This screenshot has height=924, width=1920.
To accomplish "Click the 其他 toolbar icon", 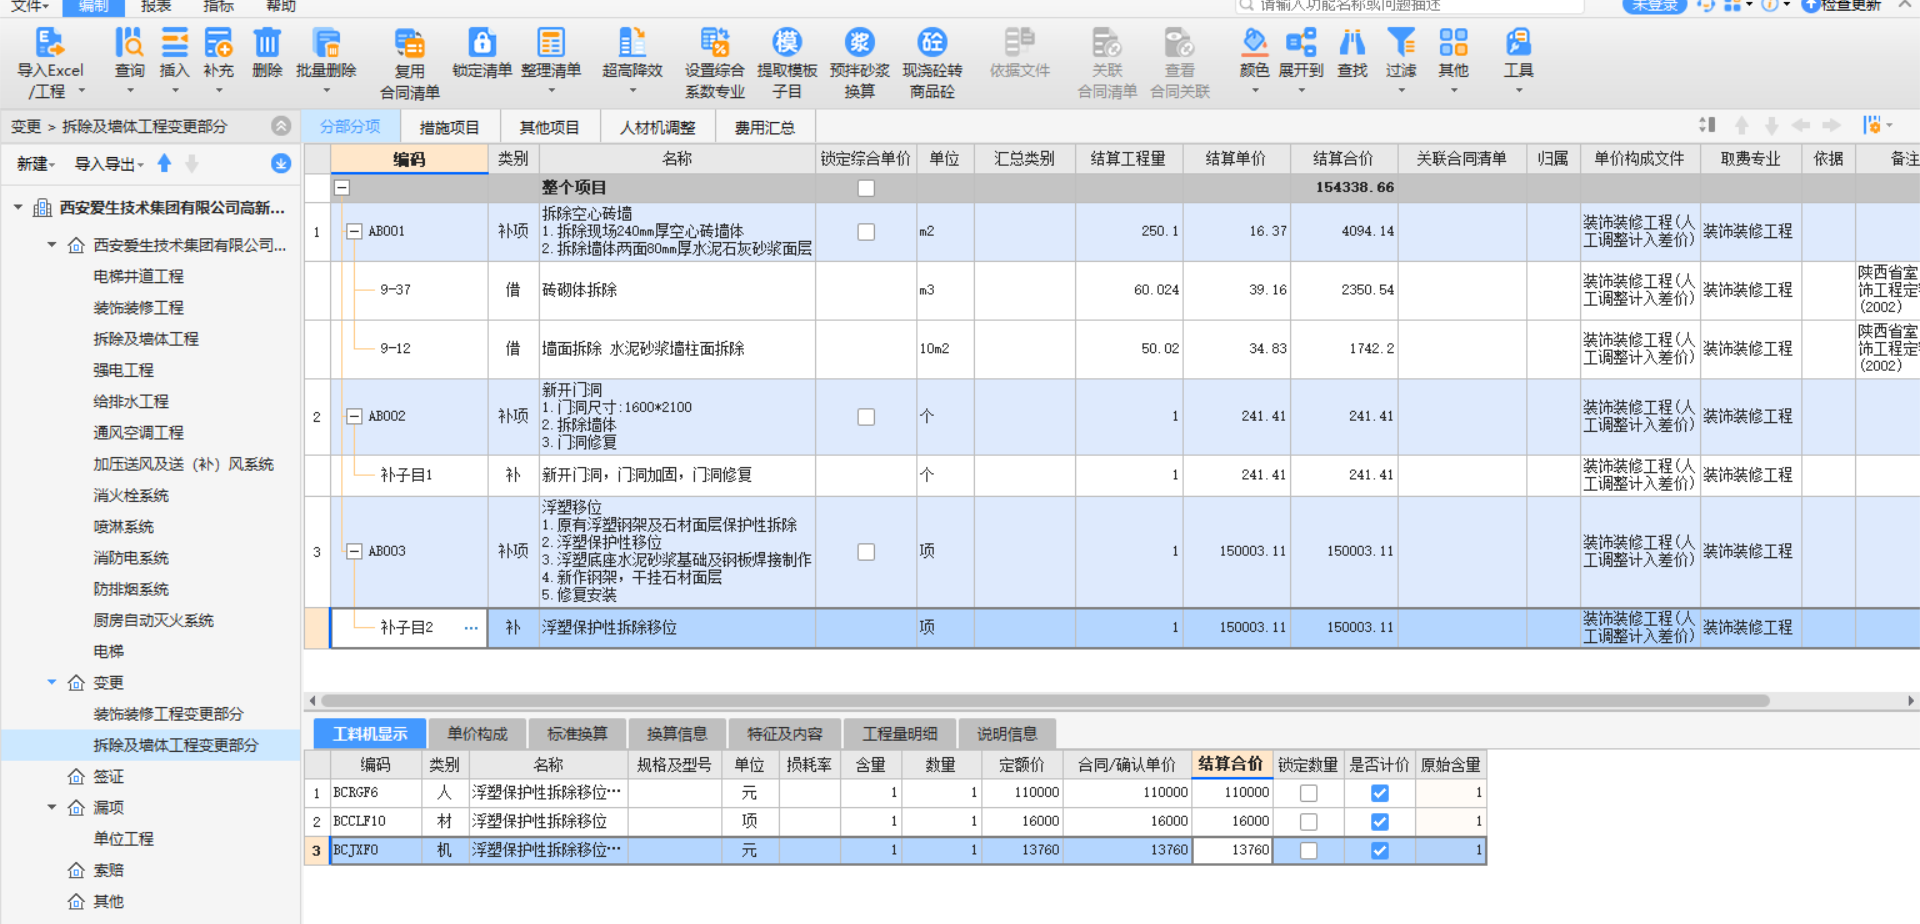I will click(x=1453, y=43).
